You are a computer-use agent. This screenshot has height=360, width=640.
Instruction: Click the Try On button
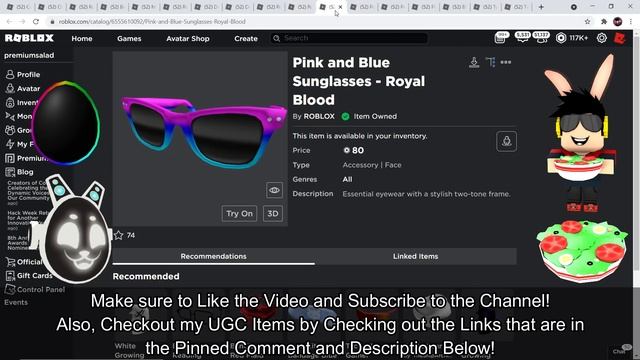[x=239, y=213]
